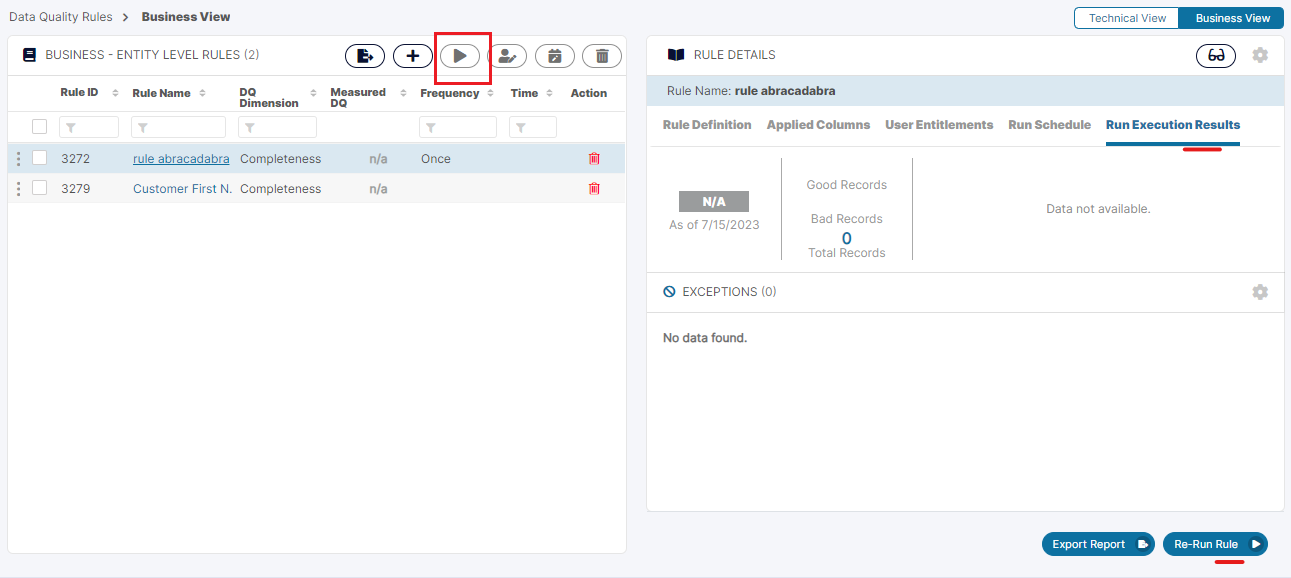Sort the Frequency column
Image resolution: width=1291 pixels, height=578 pixels.
tap(490, 93)
